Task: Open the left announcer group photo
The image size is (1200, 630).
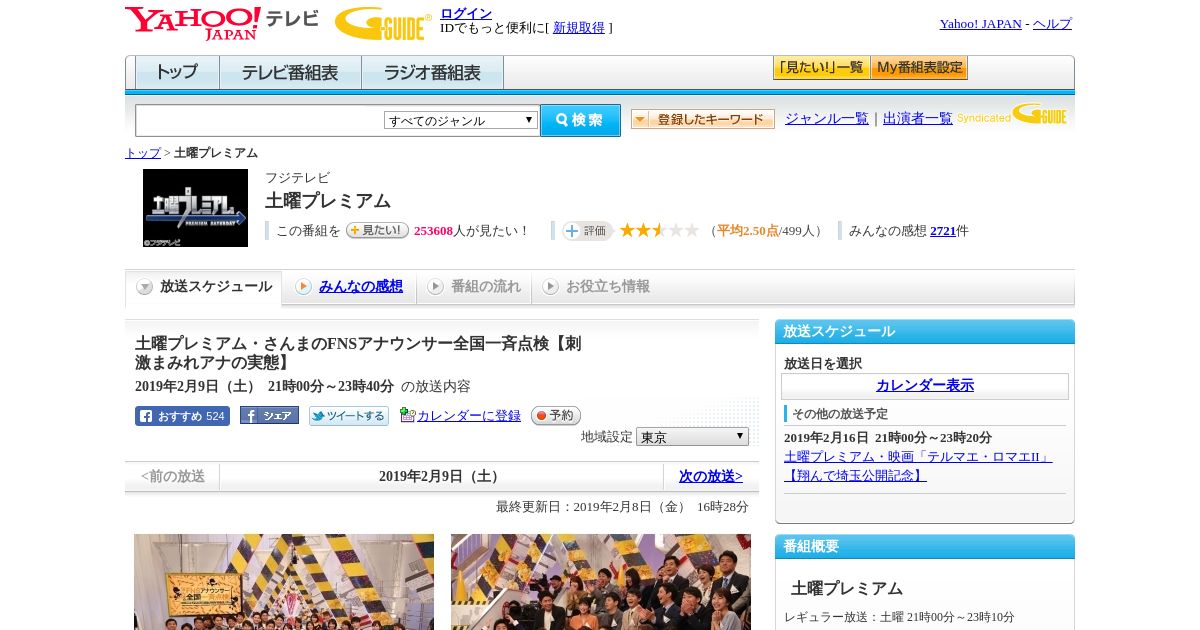Action: click(284, 582)
